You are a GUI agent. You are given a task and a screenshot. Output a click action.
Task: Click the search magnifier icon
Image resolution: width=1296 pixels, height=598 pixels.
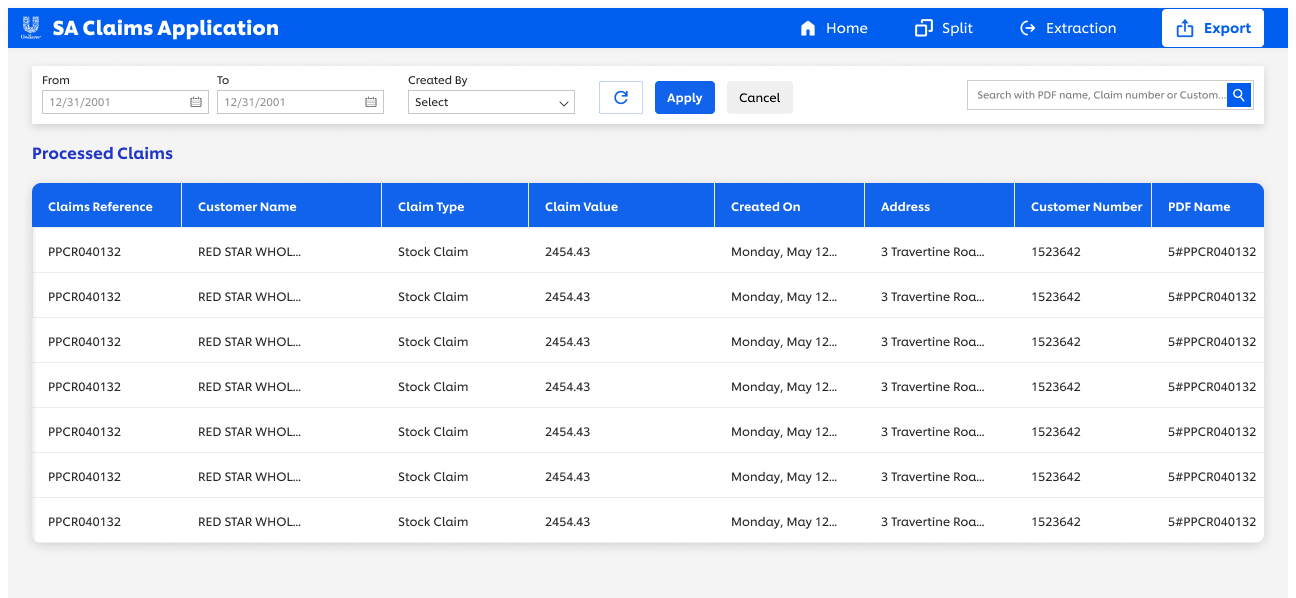(x=1239, y=95)
